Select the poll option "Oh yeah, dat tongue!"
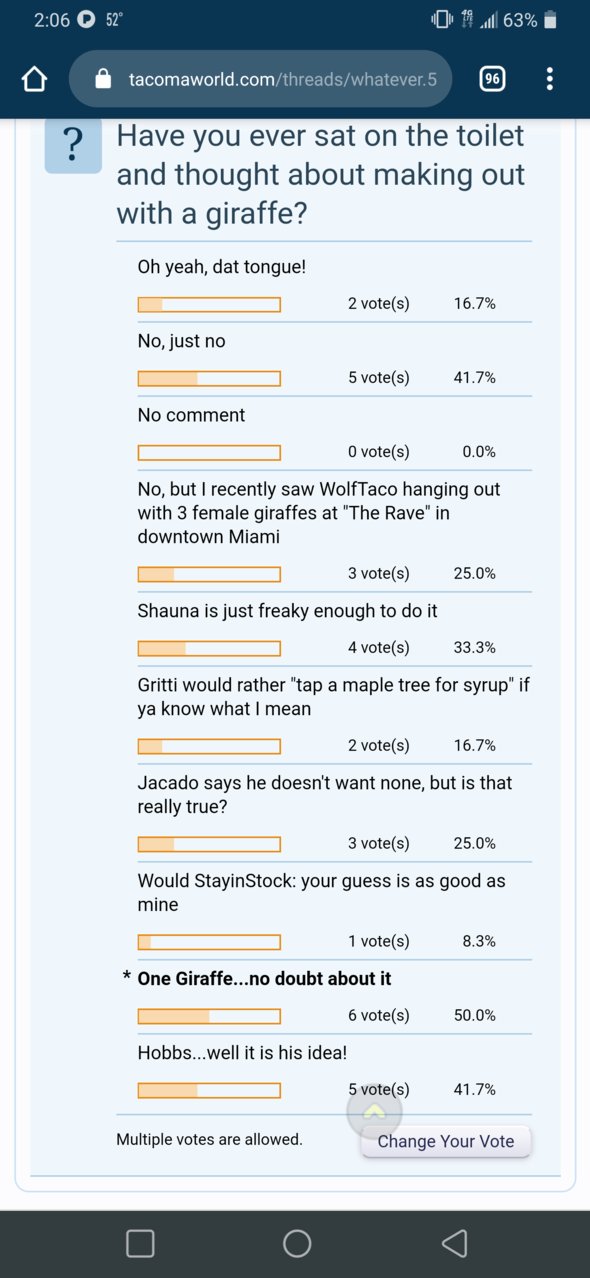The height and width of the screenshot is (1278, 590). (x=222, y=267)
